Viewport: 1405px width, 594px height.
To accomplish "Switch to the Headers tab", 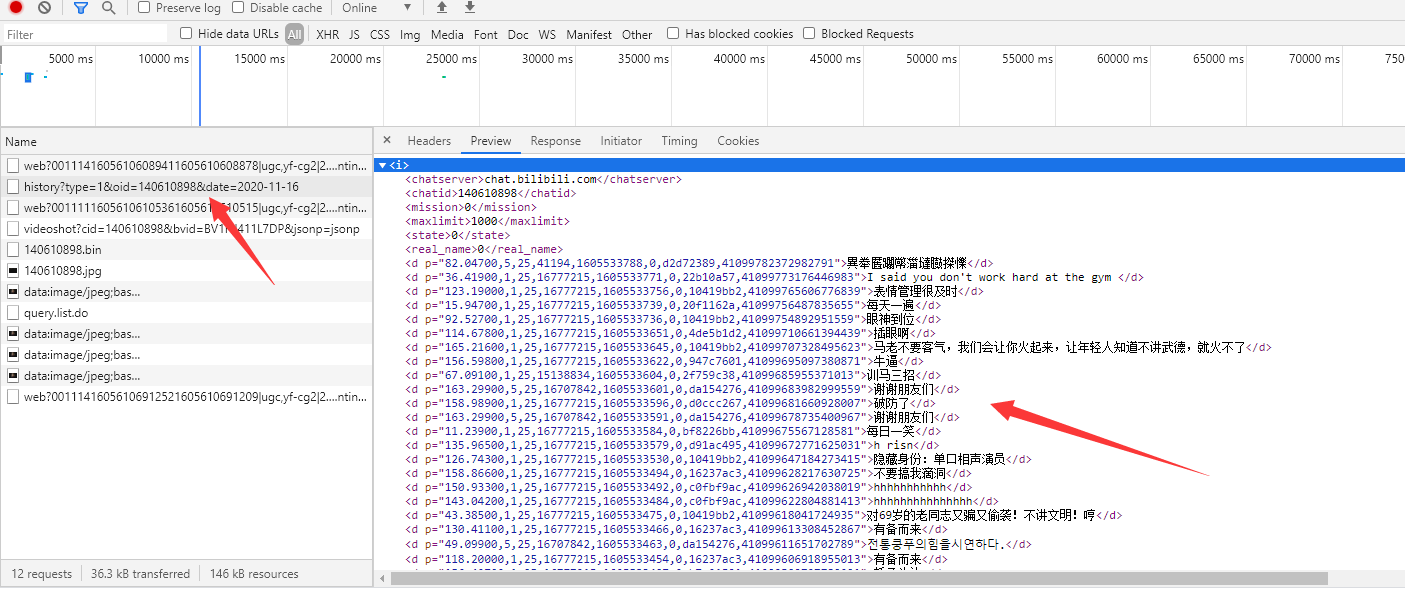I will tap(429, 141).
